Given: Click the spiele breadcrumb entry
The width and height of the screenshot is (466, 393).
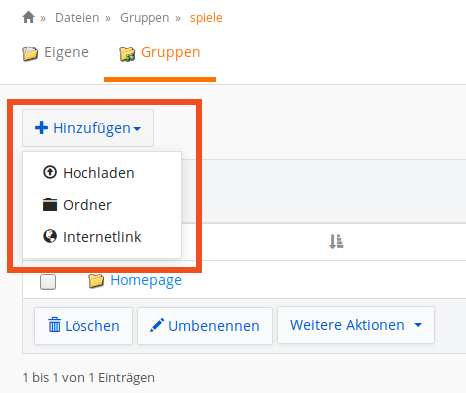Looking at the screenshot, I should 206,18.
